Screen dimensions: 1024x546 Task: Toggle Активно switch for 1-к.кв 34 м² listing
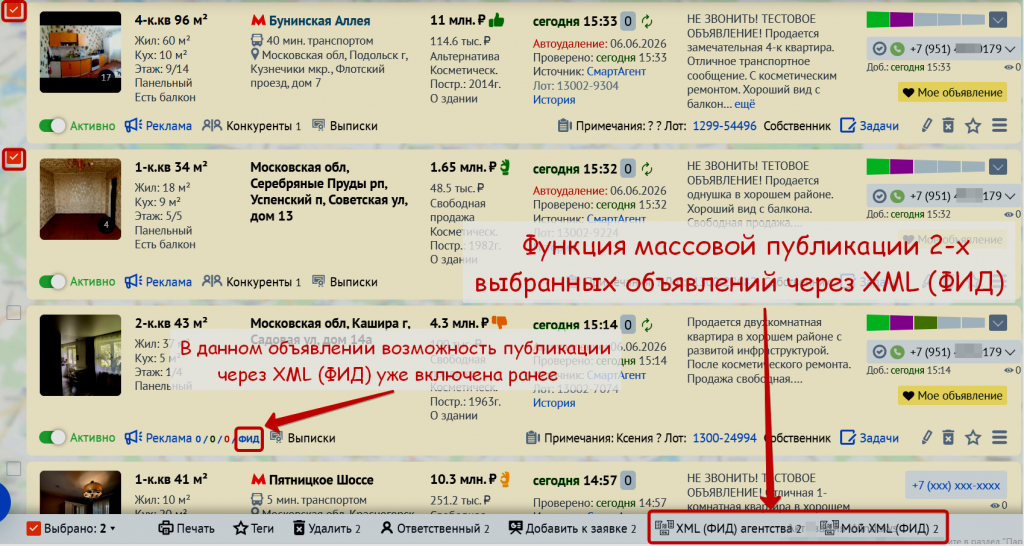tap(52, 281)
